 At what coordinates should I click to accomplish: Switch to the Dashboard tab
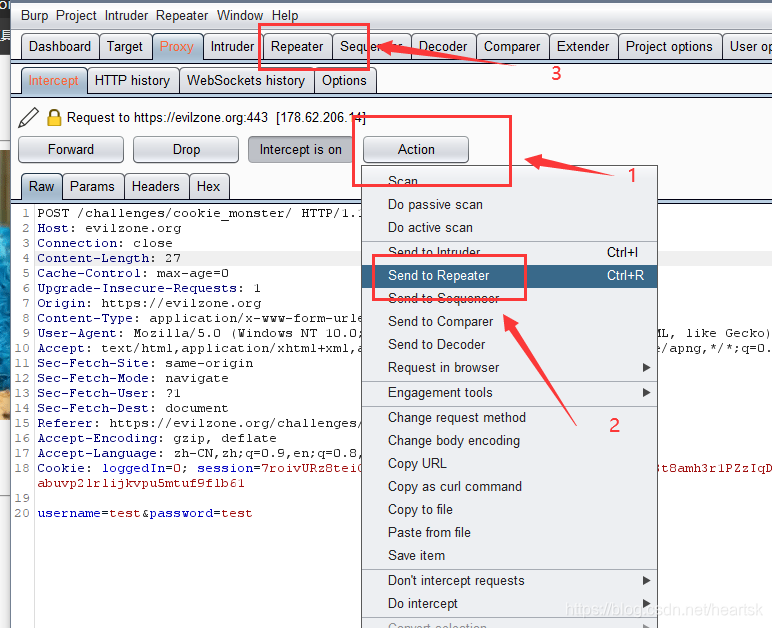(x=60, y=47)
